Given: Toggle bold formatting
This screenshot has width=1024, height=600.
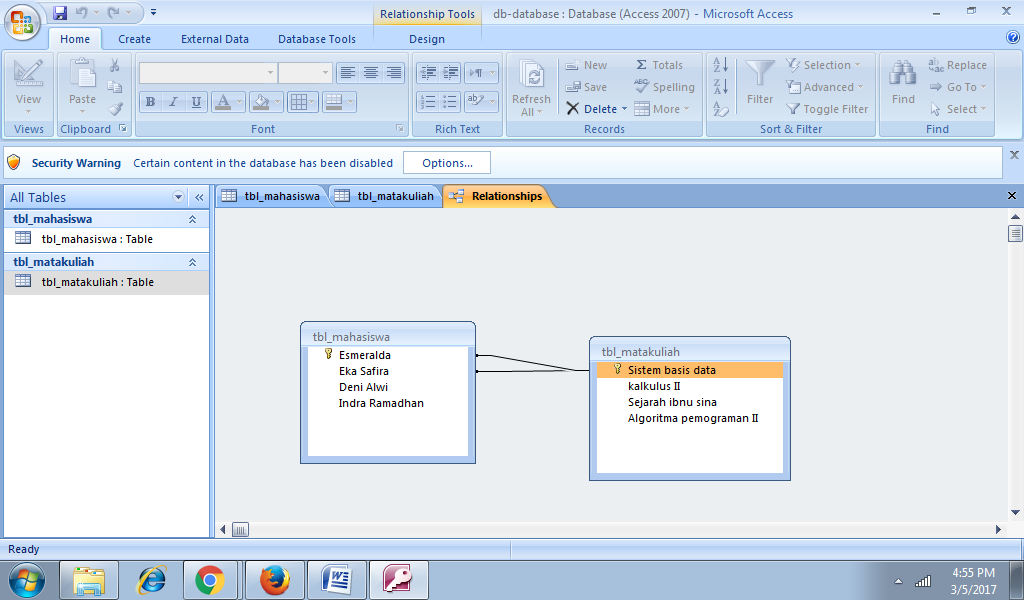Looking at the screenshot, I should tap(149, 103).
